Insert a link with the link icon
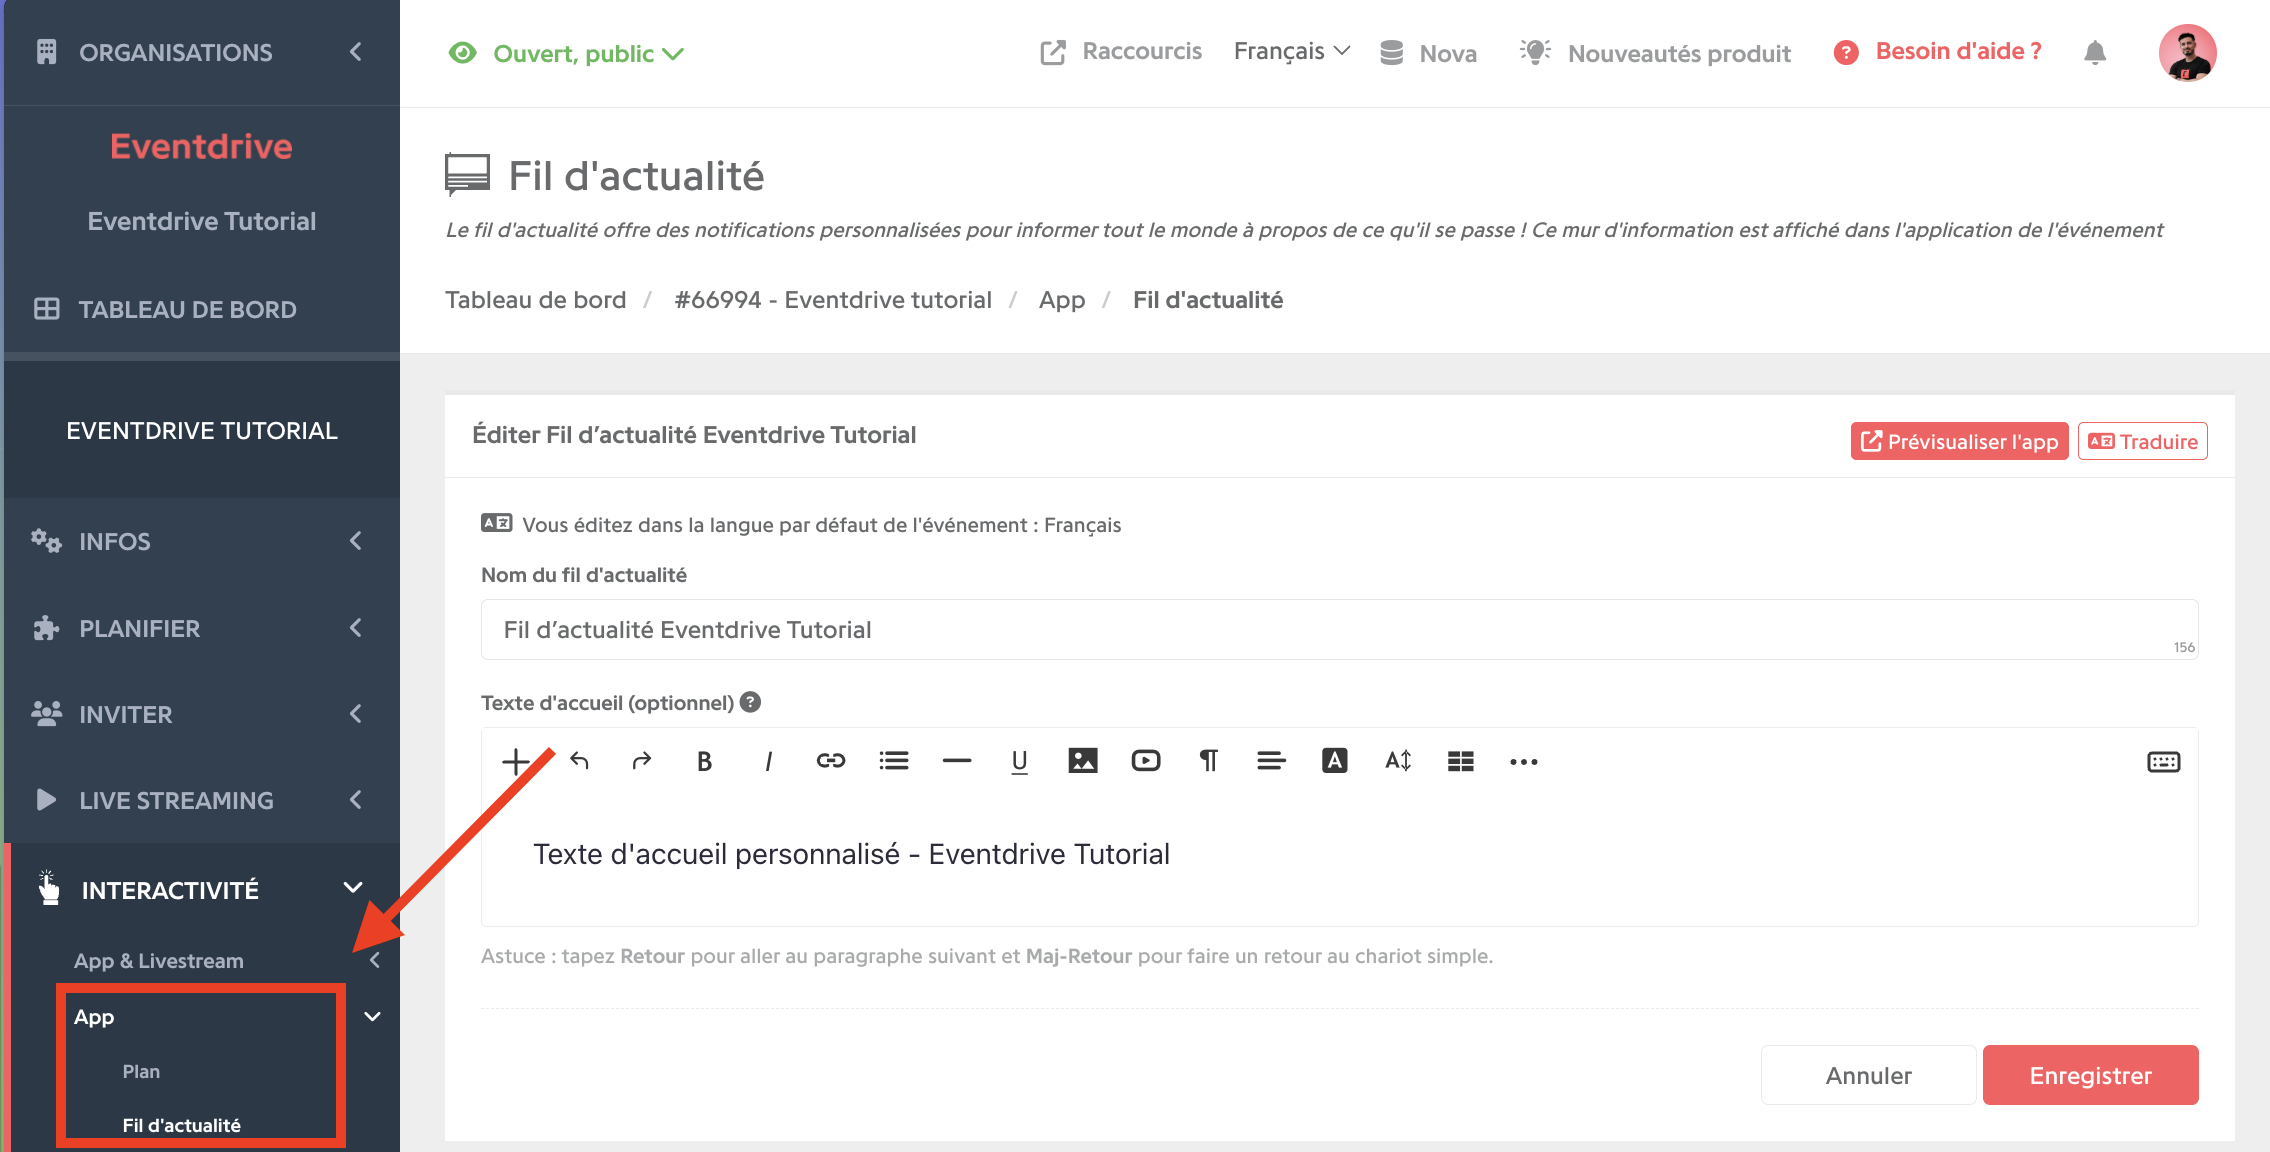 coord(830,761)
